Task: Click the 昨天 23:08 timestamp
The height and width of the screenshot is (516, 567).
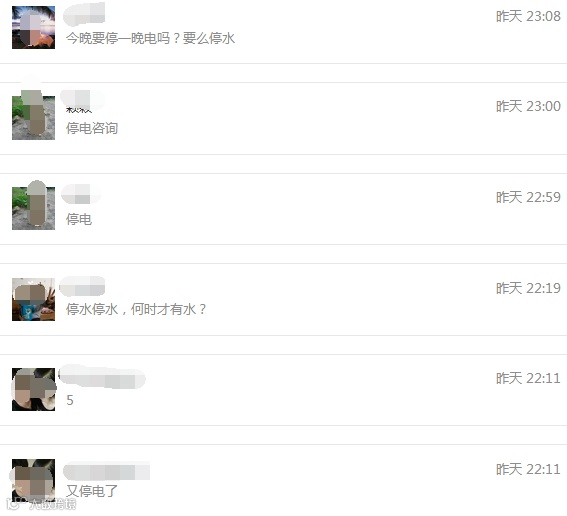Action: click(528, 16)
